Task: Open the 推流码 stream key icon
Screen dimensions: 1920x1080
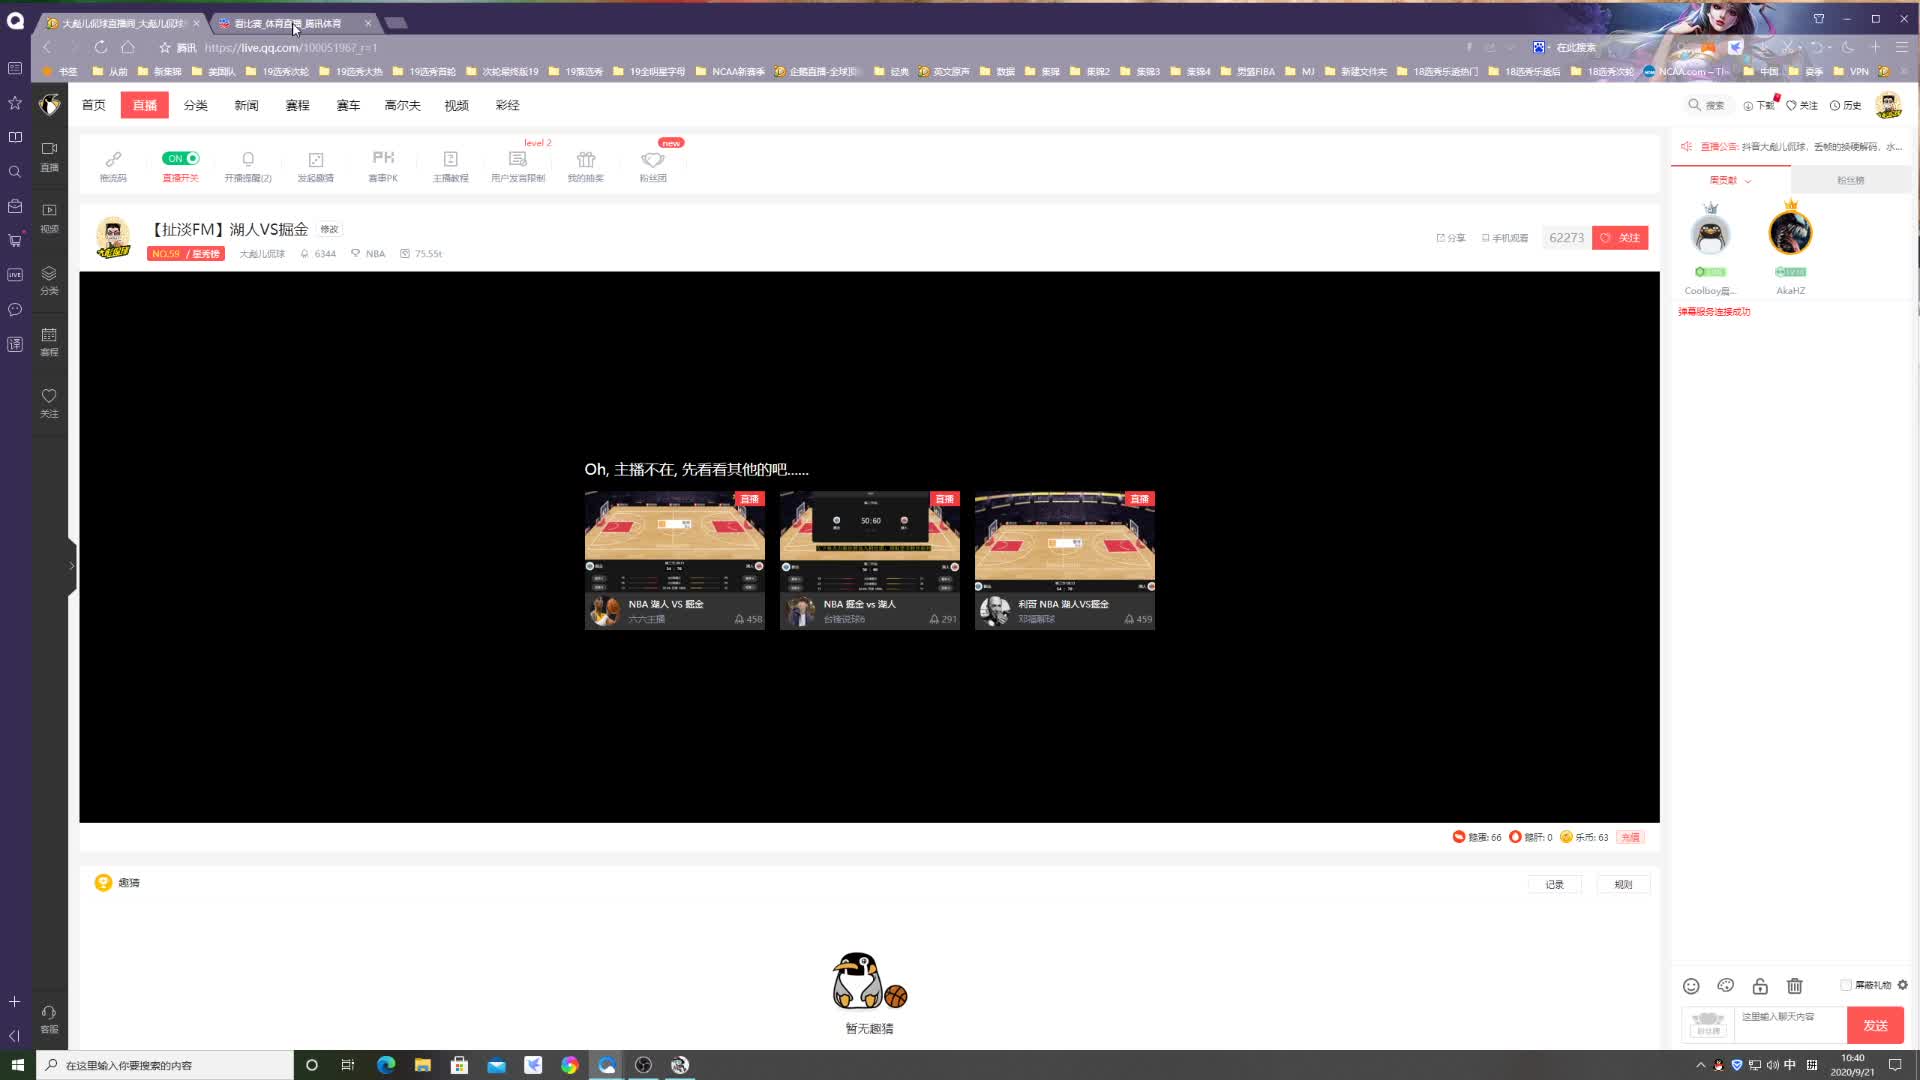Action: tap(113, 160)
